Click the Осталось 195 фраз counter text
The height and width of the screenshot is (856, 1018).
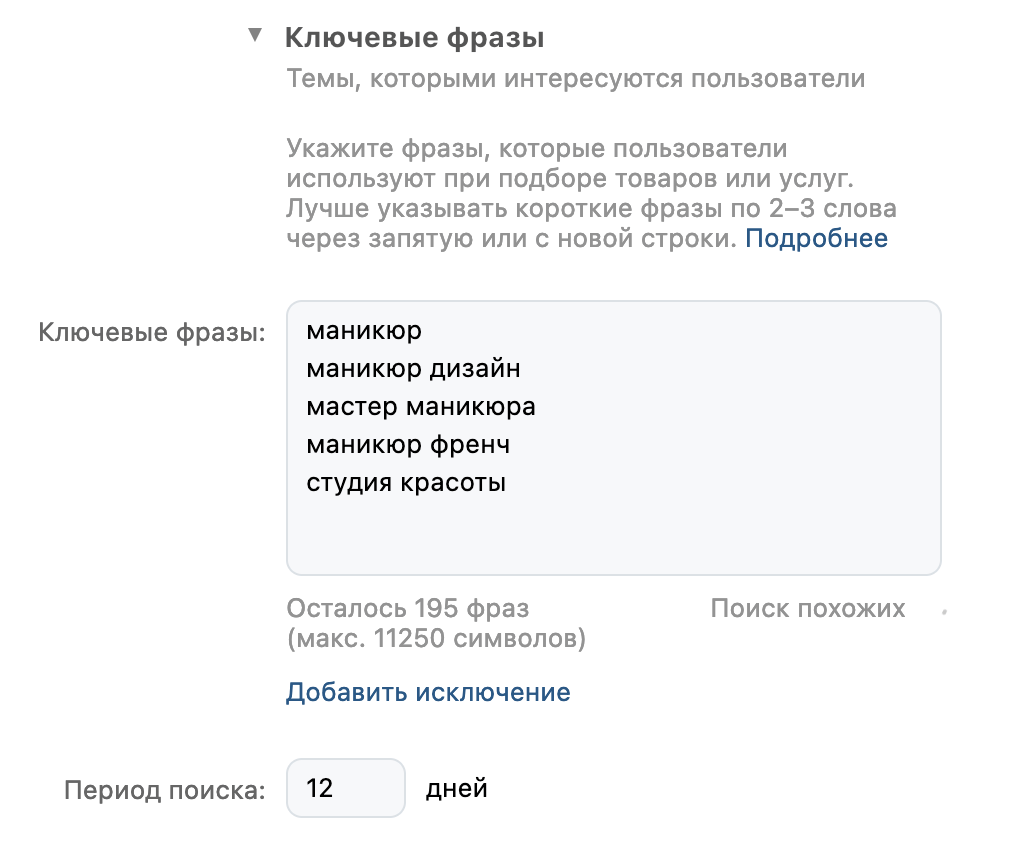(x=408, y=608)
